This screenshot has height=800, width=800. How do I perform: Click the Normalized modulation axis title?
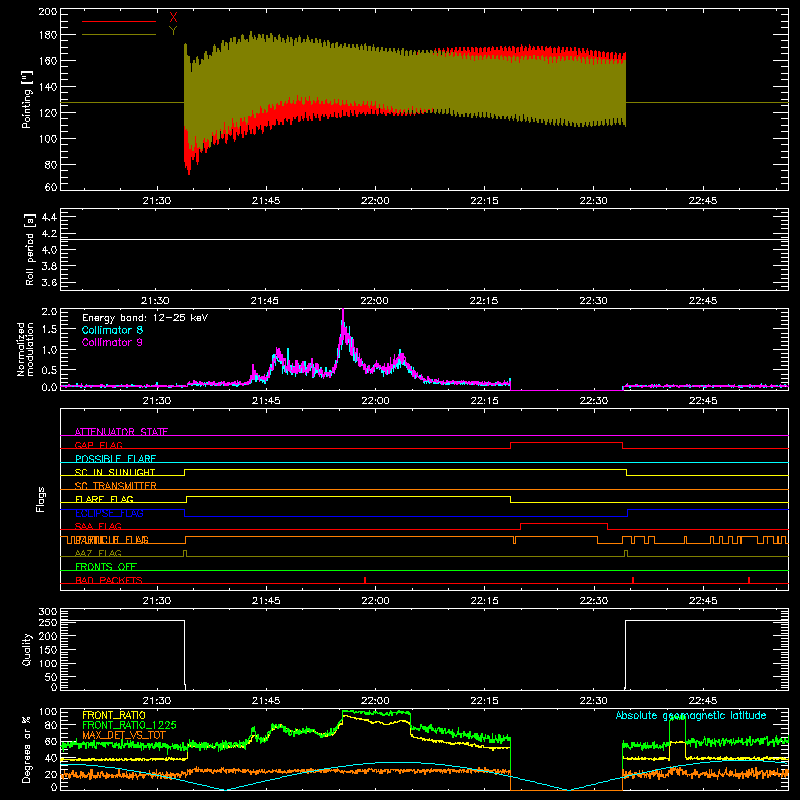[x=25, y=349]
